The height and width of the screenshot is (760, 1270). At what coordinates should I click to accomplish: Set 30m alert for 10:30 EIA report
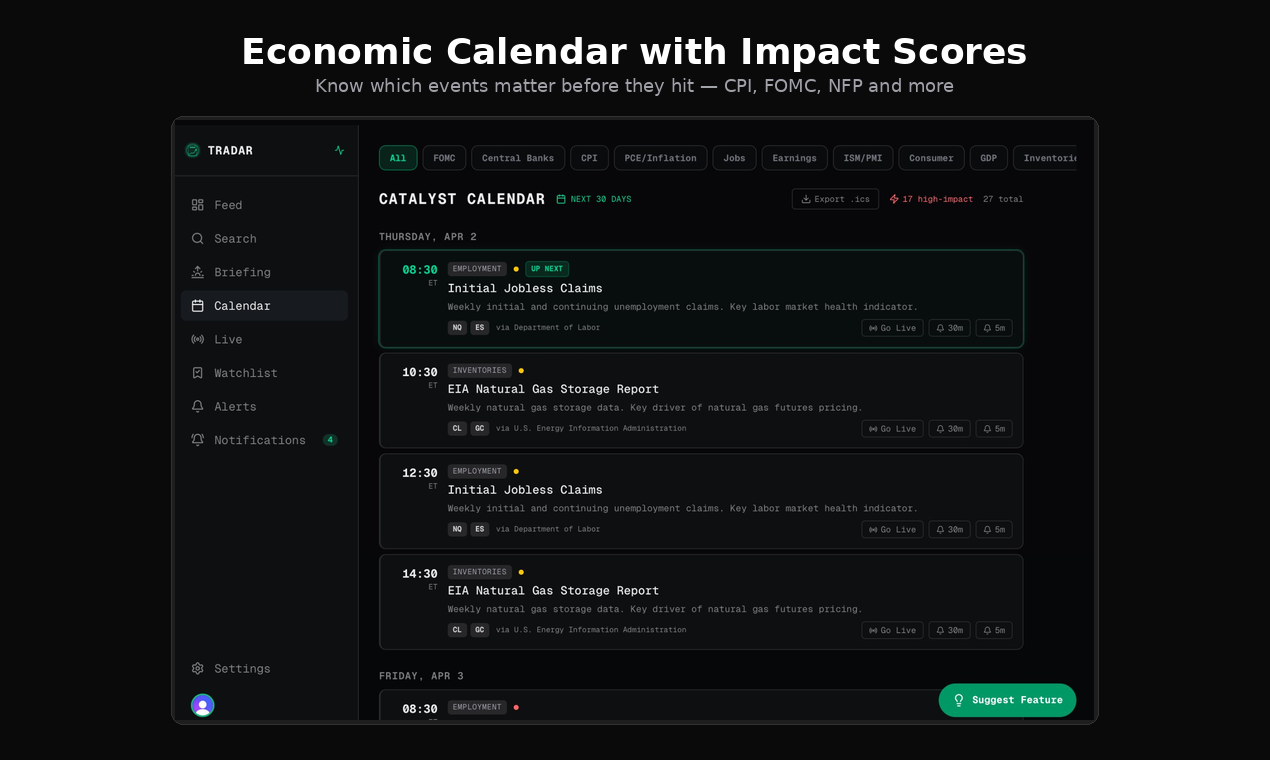949,429
